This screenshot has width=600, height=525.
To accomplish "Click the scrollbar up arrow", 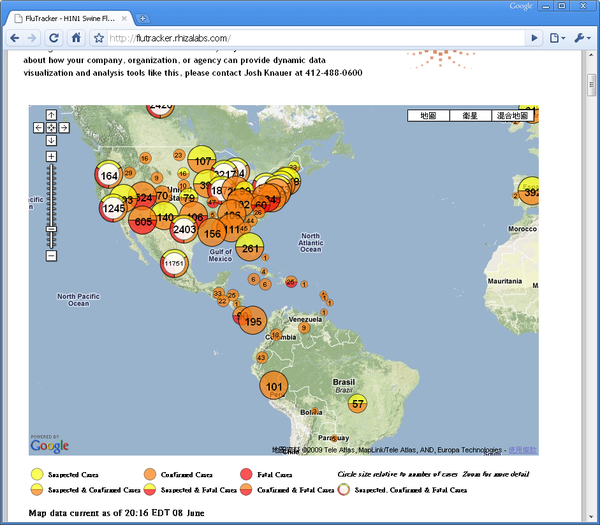I will coord(591,55).
